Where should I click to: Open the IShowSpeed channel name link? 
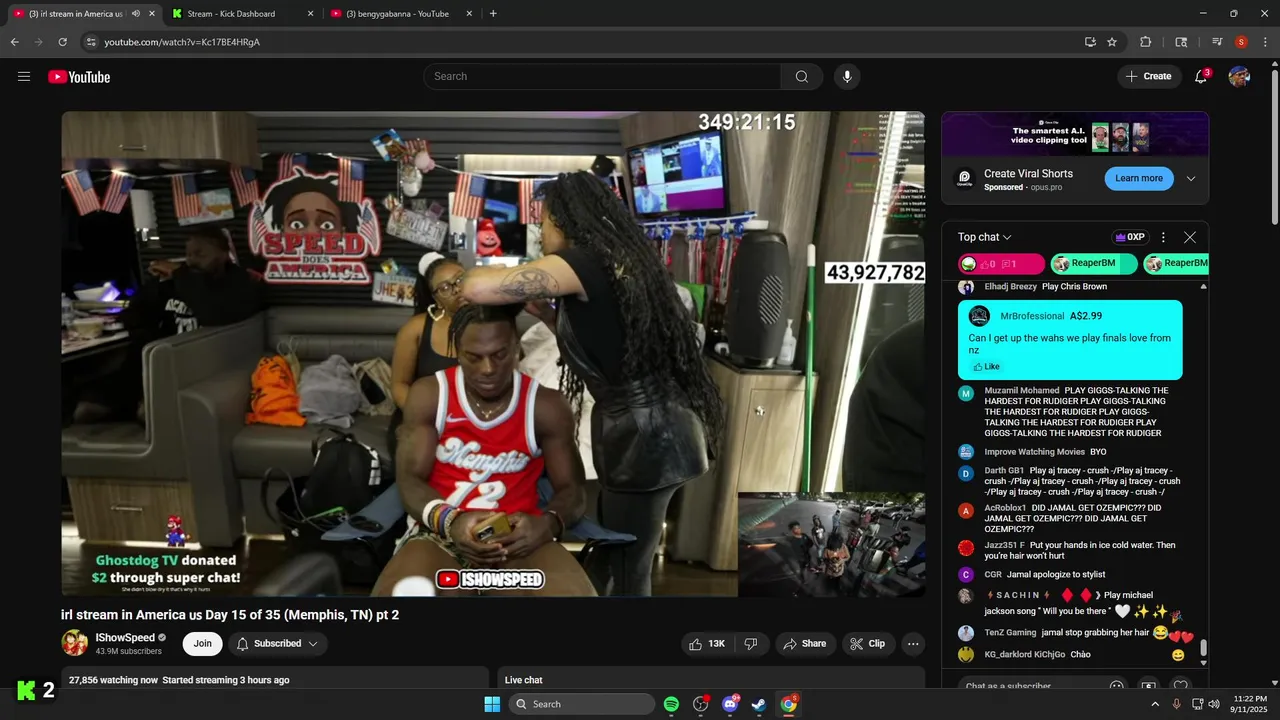(x=125, y=638)
